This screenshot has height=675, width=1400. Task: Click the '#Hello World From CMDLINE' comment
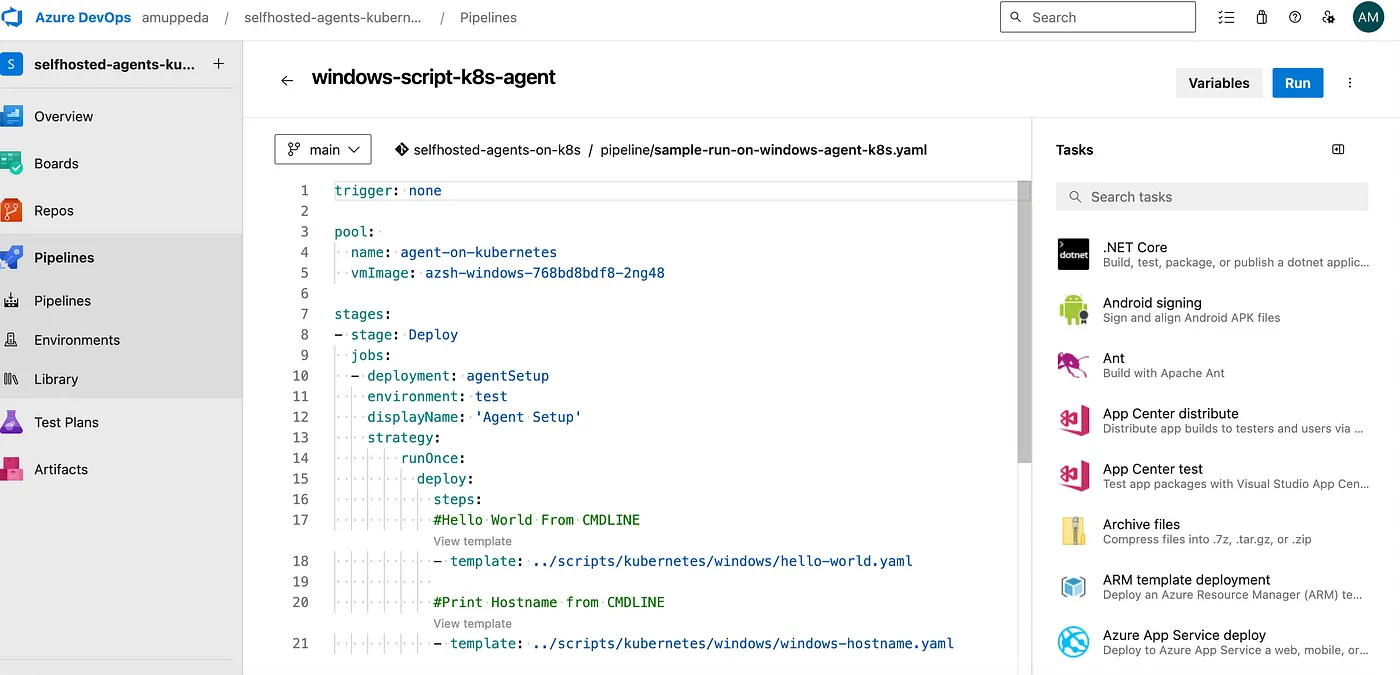(x=536, y=520)
